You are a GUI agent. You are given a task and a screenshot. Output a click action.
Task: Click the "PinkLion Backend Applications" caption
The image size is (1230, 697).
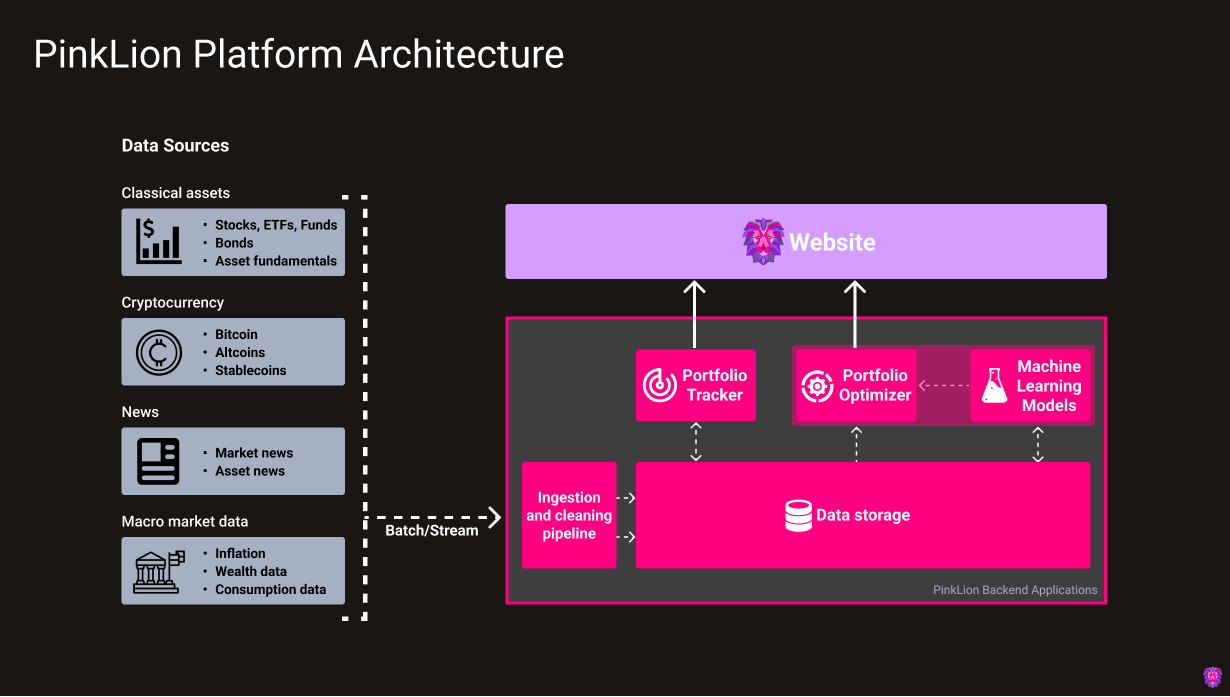click(x=1015, y=590)
